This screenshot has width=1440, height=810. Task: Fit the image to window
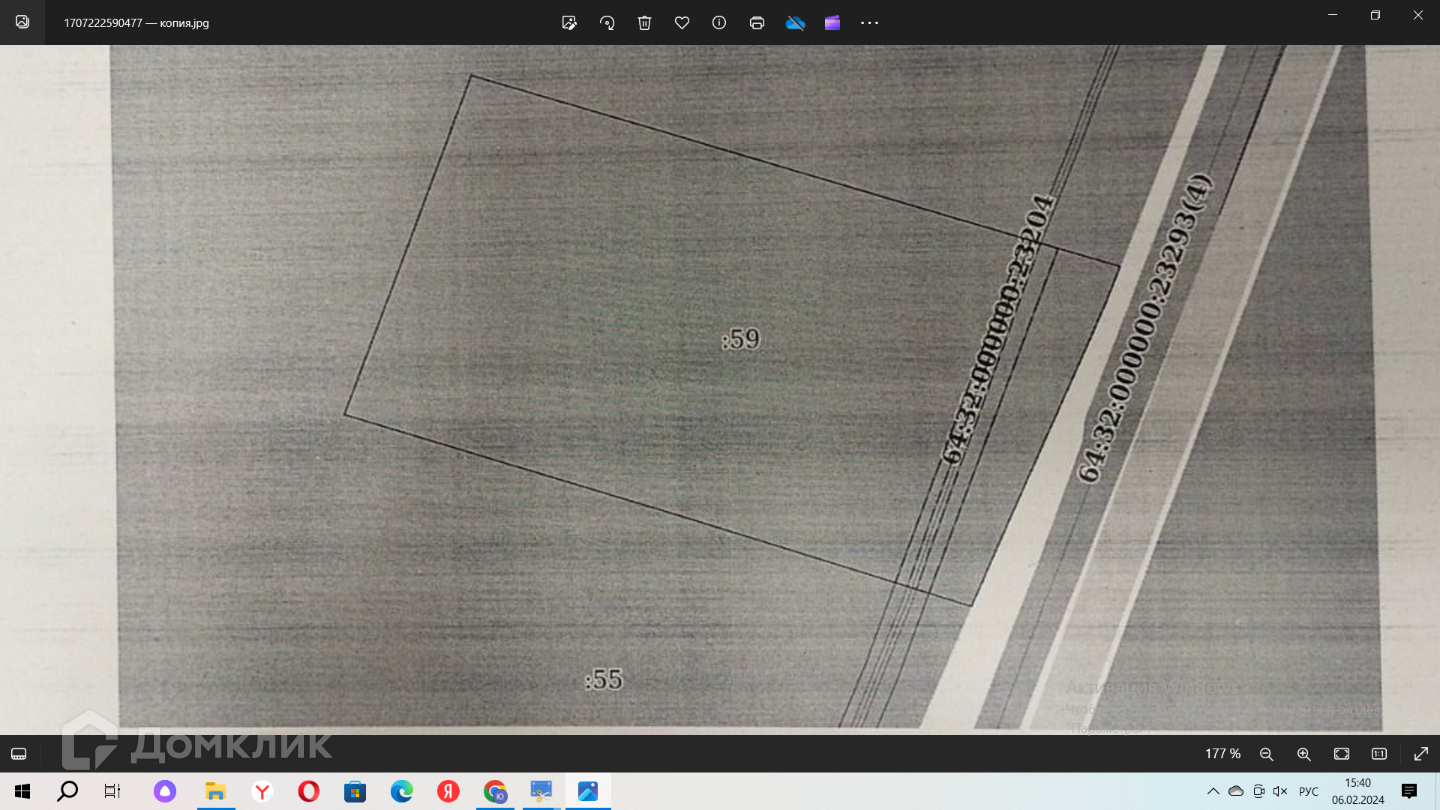[1342, 754]
